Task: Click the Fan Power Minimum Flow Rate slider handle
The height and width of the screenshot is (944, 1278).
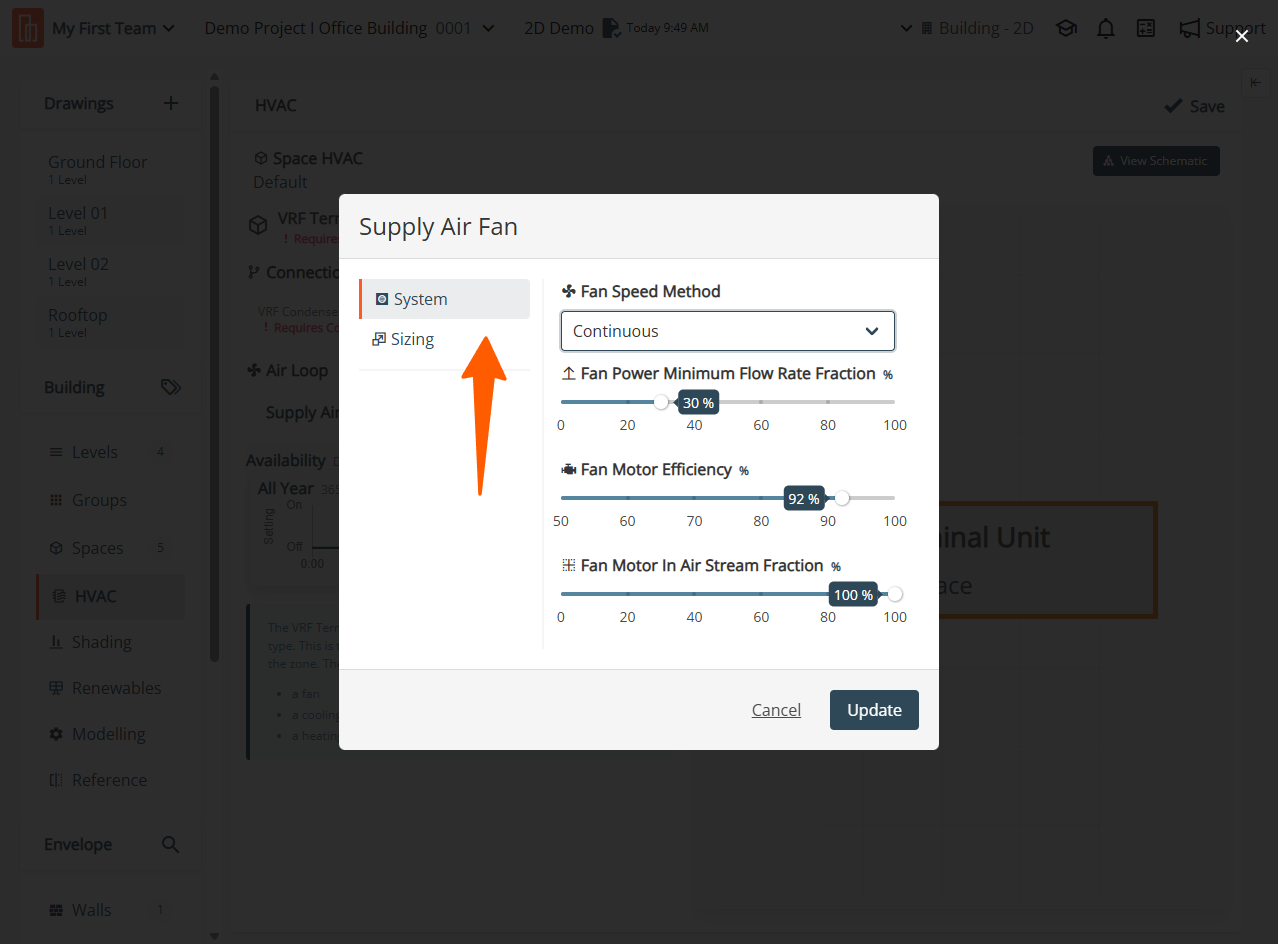Action: point(661,402)
